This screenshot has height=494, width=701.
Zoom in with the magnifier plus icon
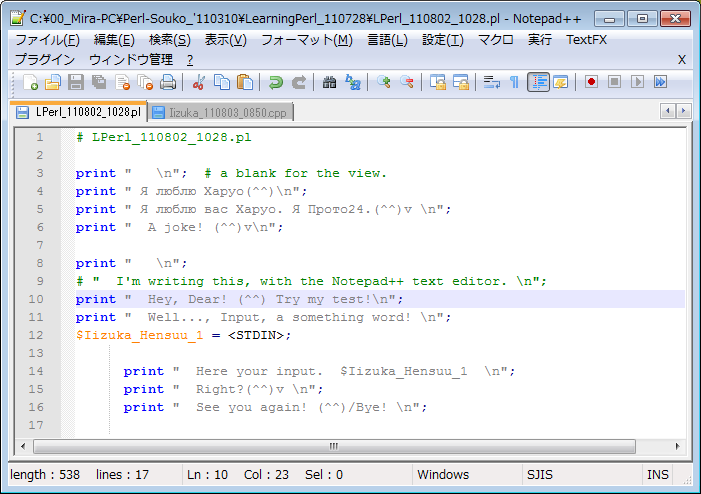tap(383, 82)
